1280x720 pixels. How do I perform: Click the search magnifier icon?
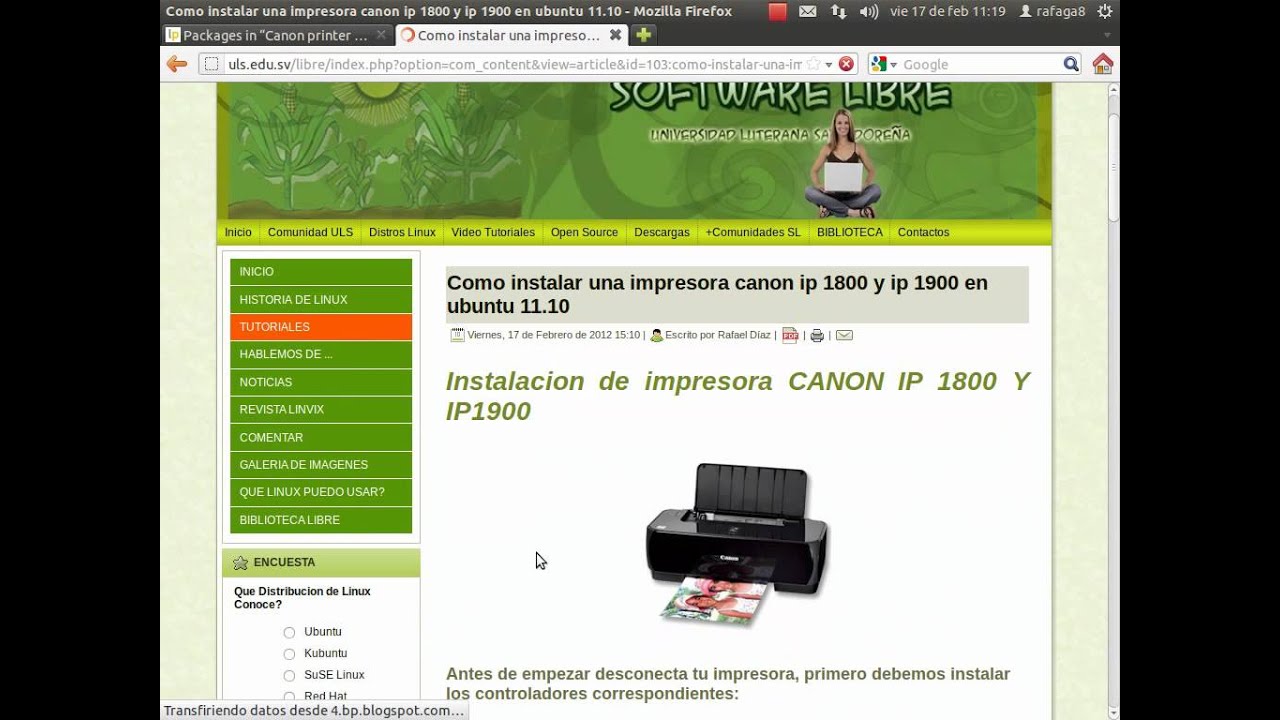tap(1071, 64)
